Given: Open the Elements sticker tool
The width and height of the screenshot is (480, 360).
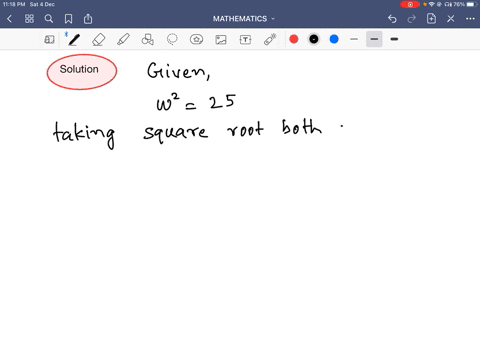Looking at the screenshot, I should tap(196, 39).
